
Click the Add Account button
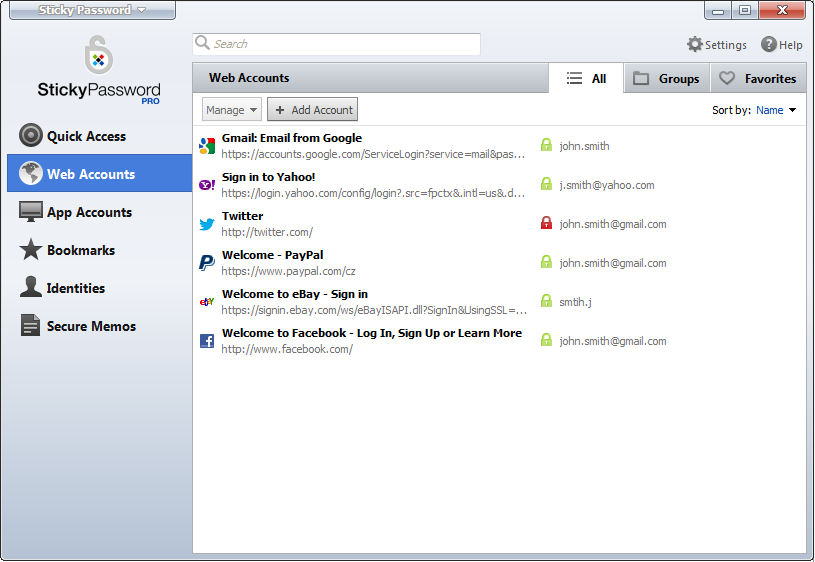[x=312, y=110]
